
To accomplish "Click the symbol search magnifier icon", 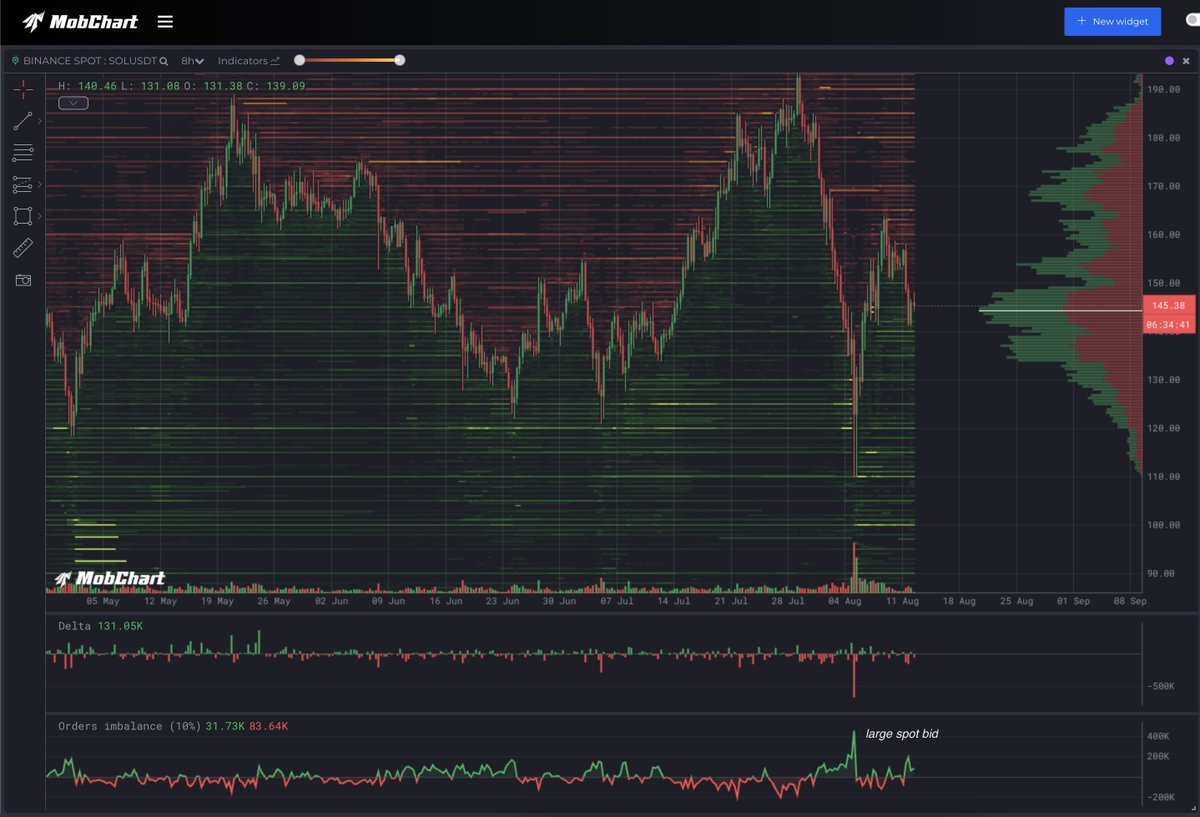I will click(163, 61).
